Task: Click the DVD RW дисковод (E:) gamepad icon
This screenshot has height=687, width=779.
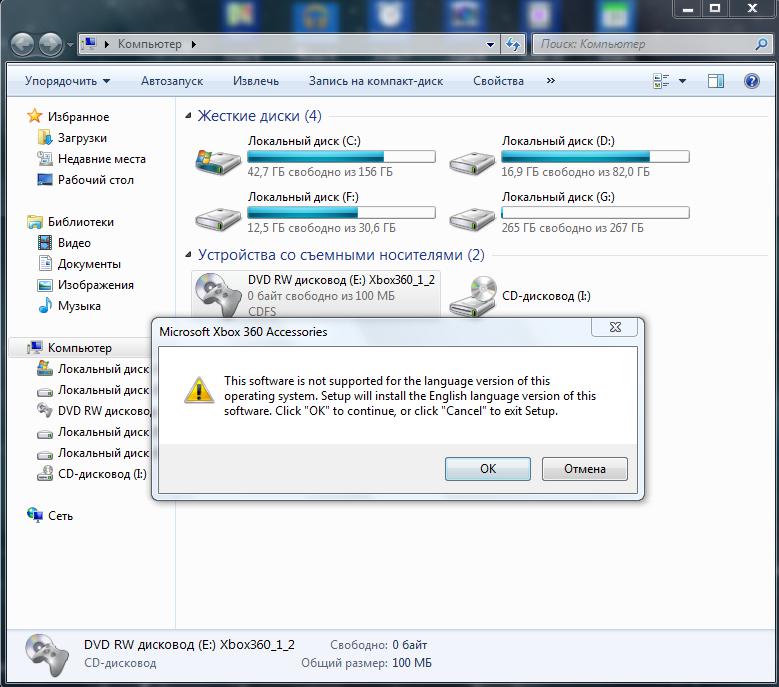Action: pos(218,295)
